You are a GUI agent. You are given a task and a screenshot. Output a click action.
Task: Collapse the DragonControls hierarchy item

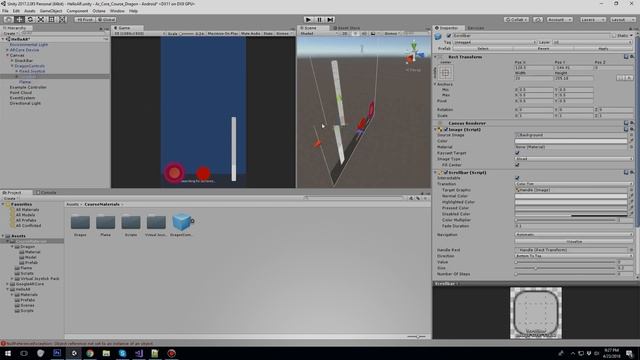pos(12,66)
